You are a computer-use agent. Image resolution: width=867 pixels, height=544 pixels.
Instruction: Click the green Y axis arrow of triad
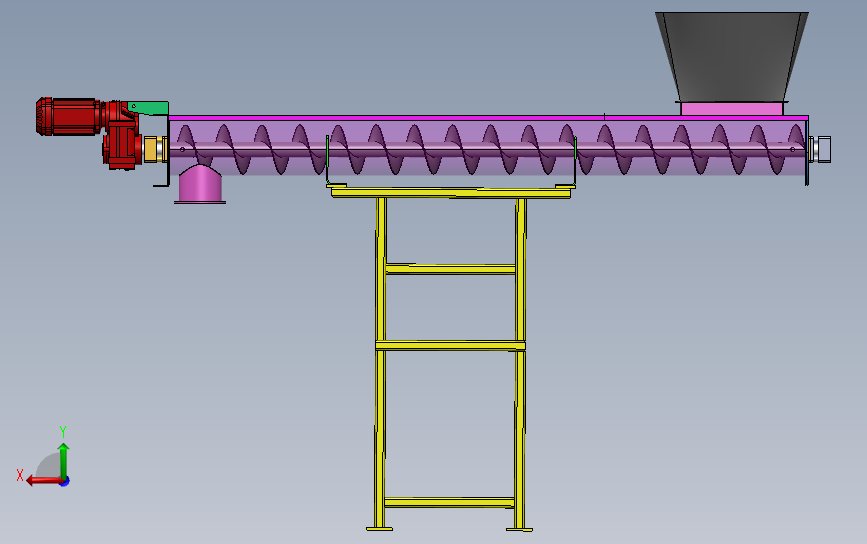click(x=64, y=459)
